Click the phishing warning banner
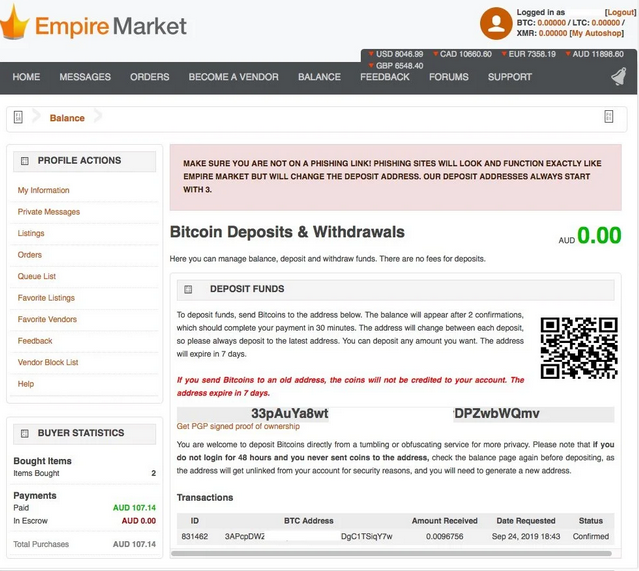 coord(395,177)
